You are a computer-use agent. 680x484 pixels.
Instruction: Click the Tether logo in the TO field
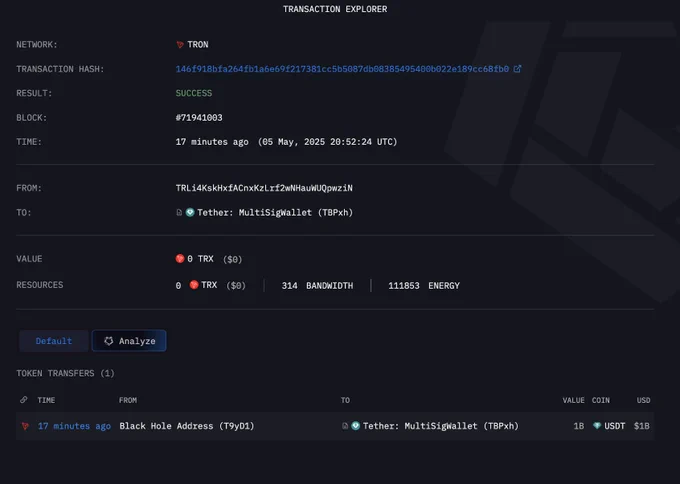click(x=190, y=213)
